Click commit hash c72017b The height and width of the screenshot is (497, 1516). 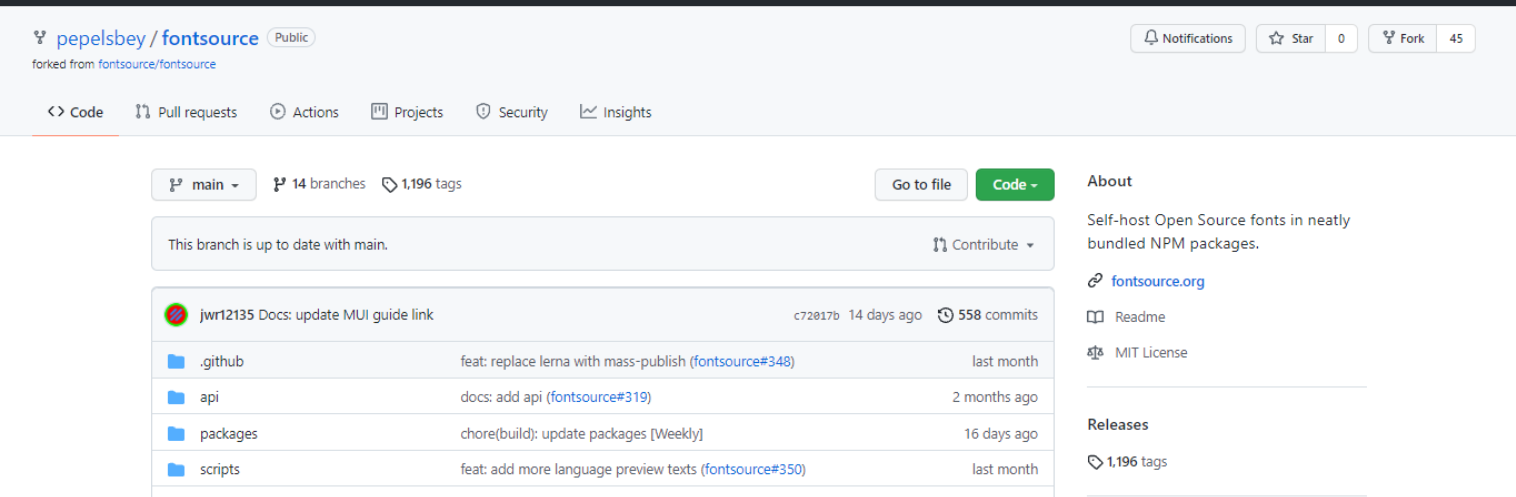816,315
